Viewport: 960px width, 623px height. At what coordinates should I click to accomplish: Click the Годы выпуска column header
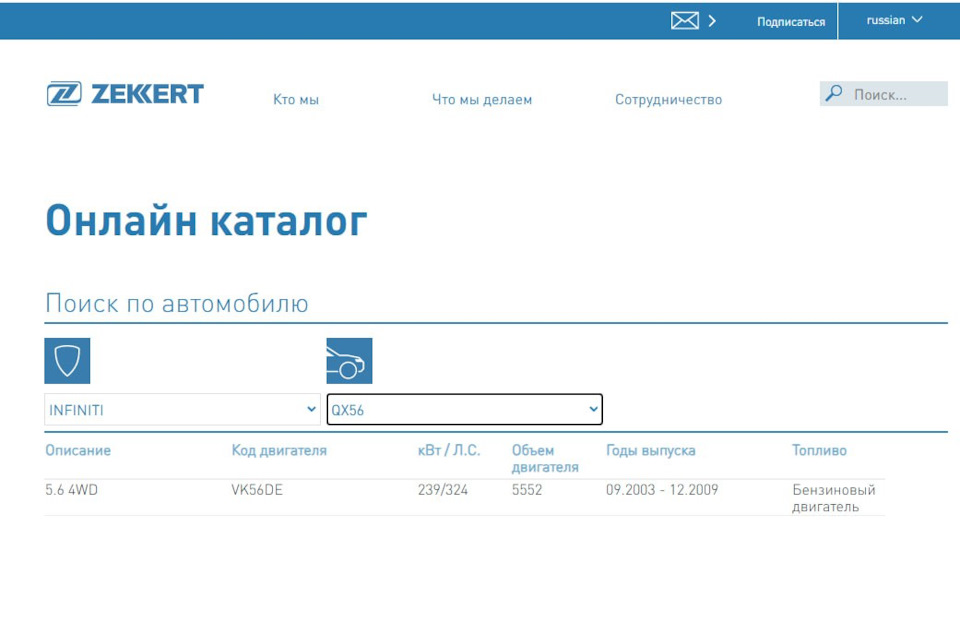pos(648,450)
